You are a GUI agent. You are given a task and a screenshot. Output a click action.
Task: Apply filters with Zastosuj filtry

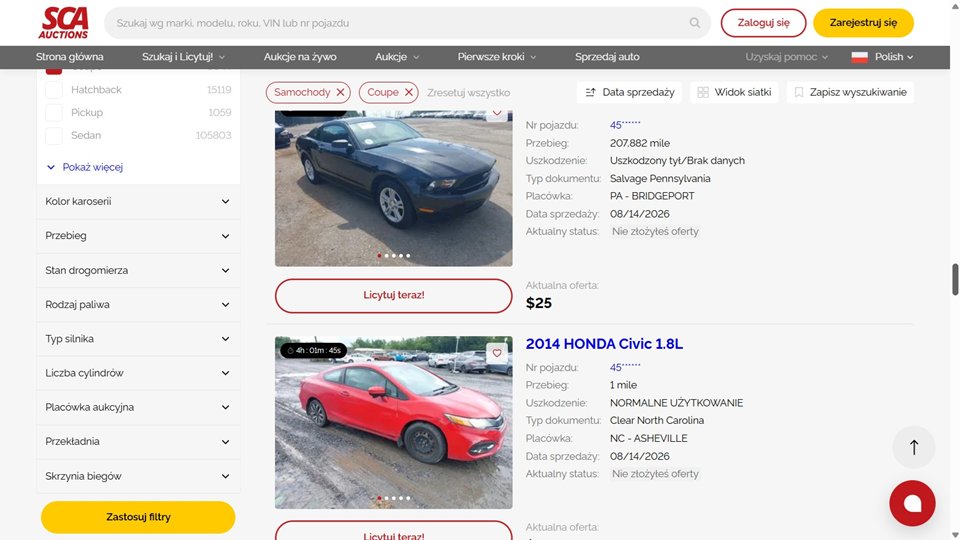point(138,517)
